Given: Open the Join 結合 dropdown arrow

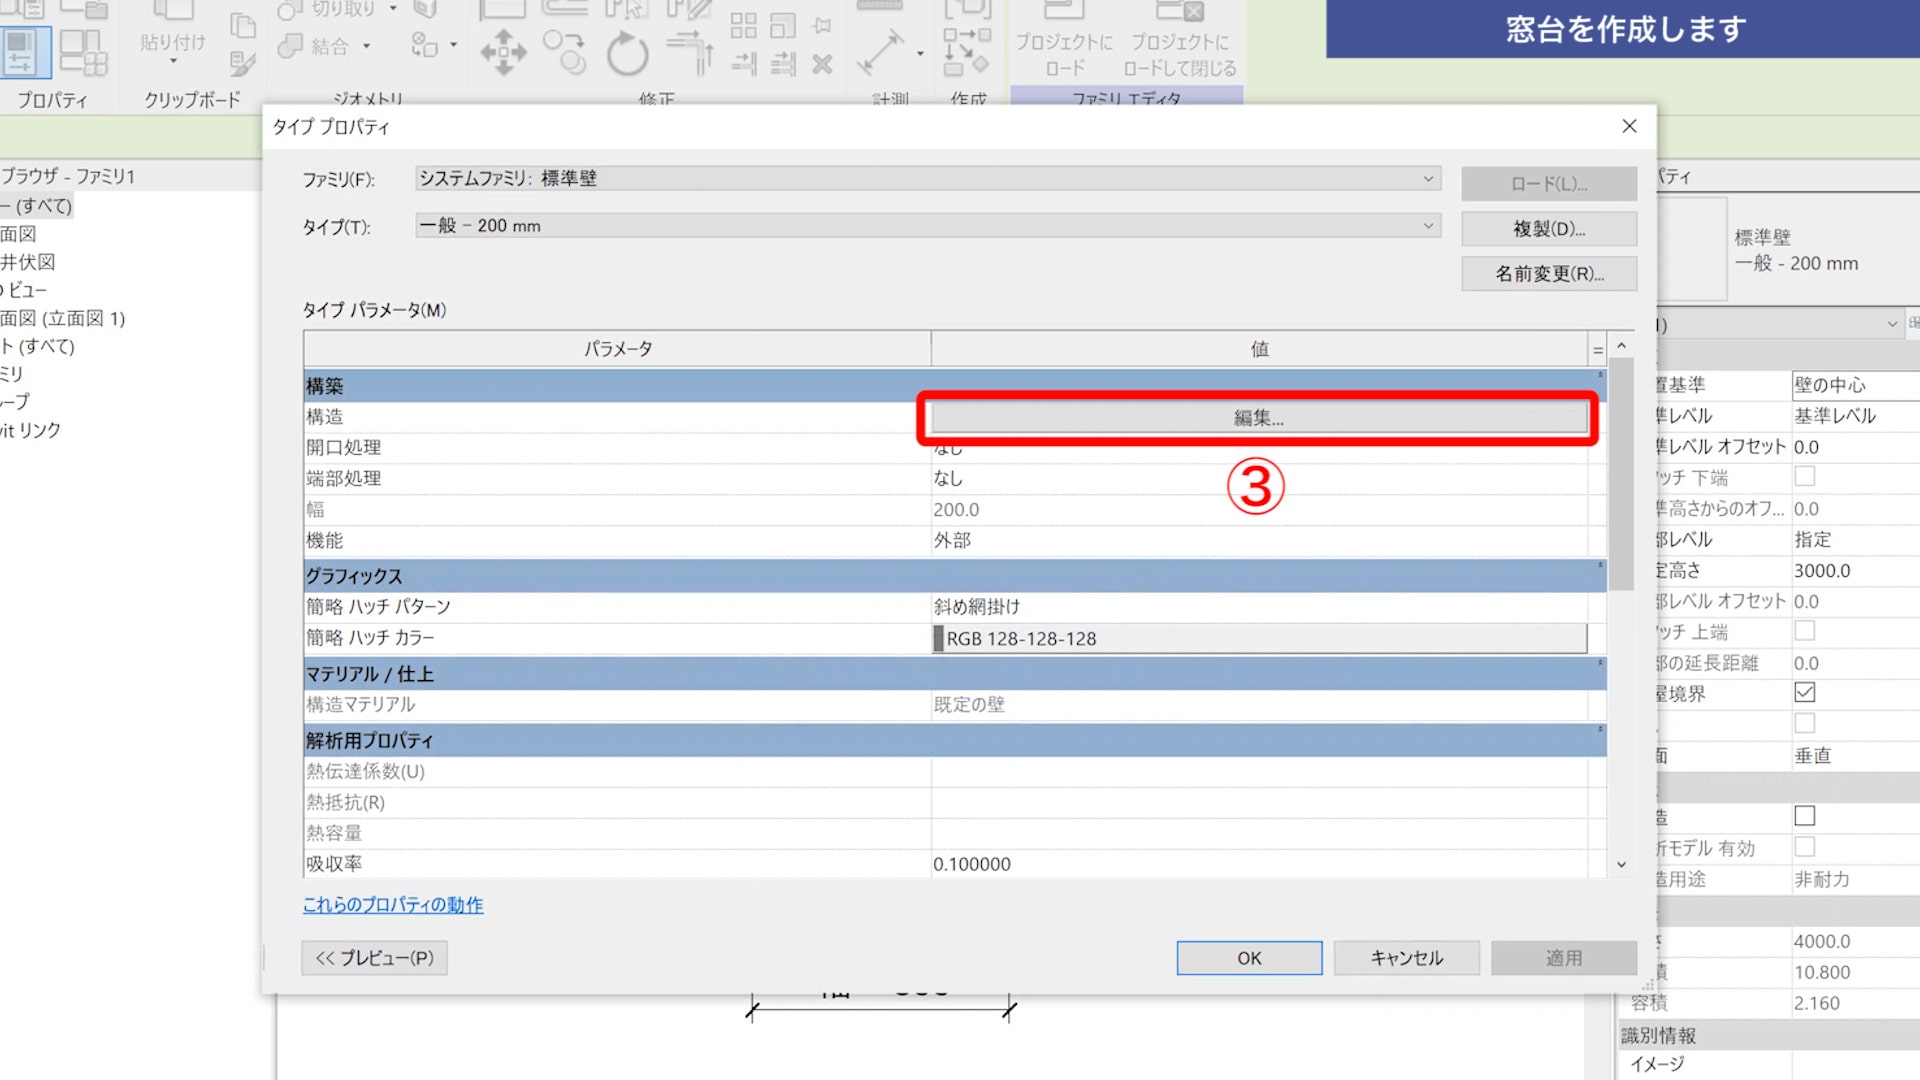Looking at the screenshot, I should pyautogui.click(x=367, y=46).
